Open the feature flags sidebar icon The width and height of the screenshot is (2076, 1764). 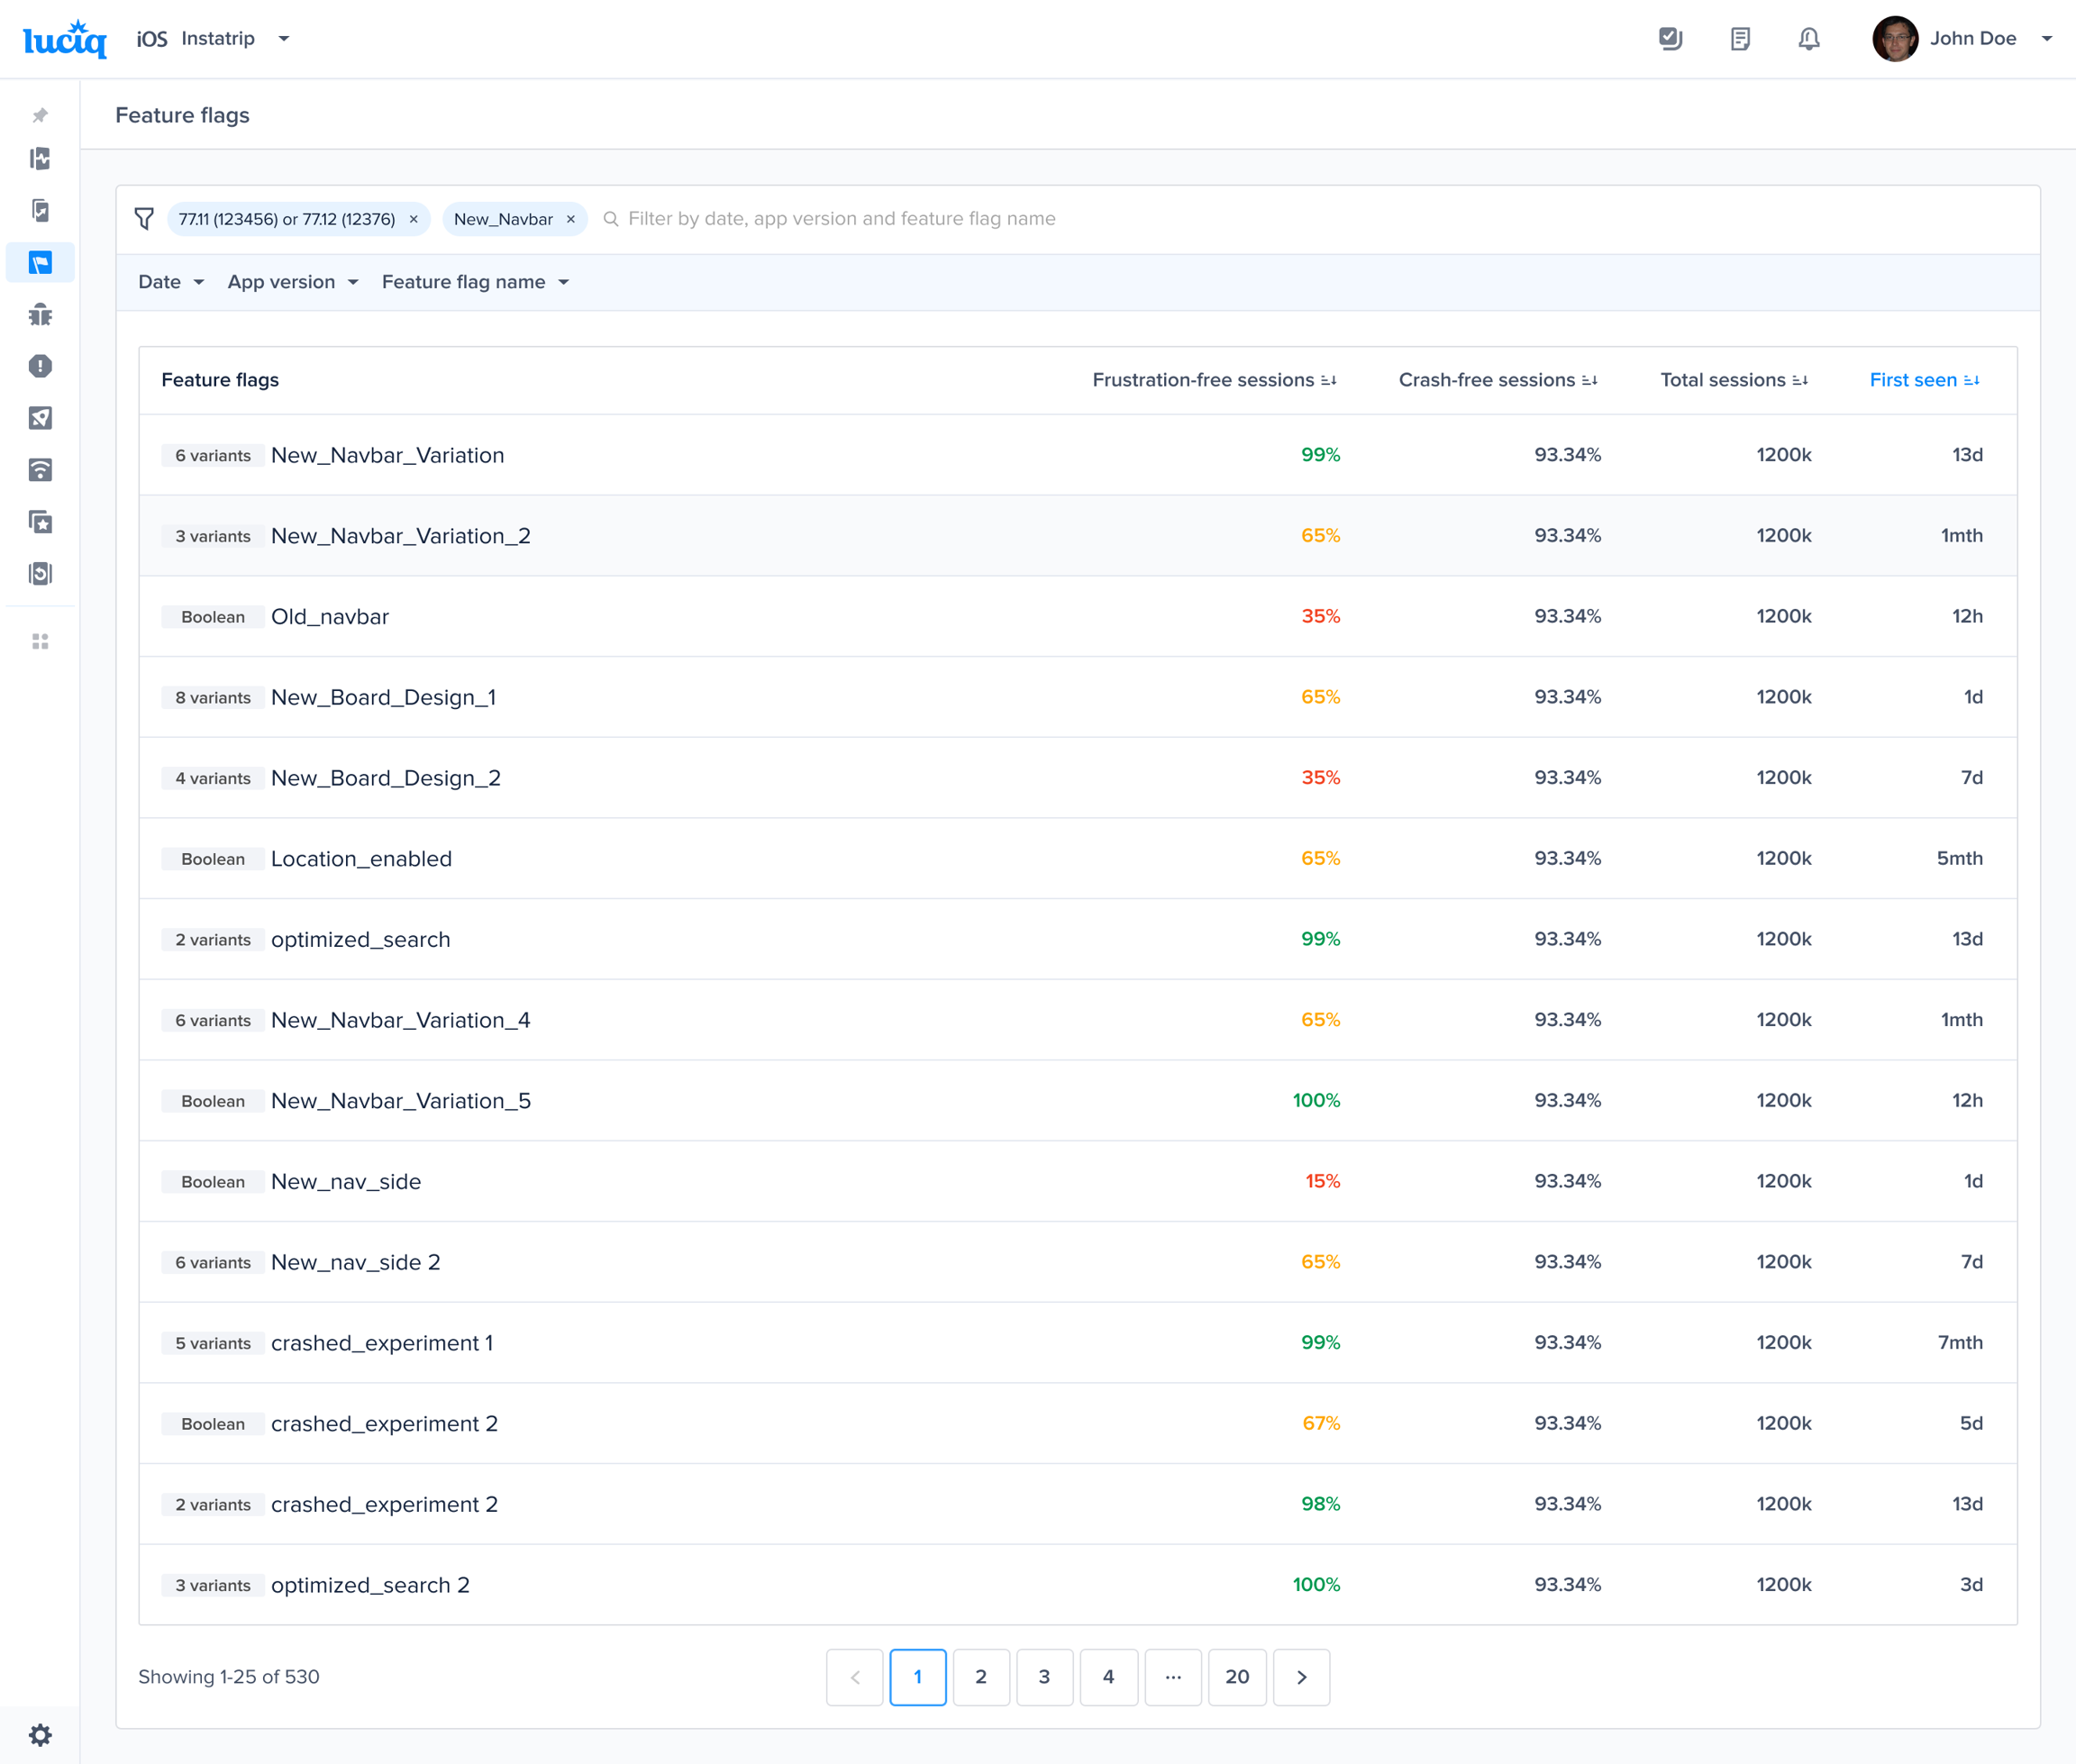point(40,263)
